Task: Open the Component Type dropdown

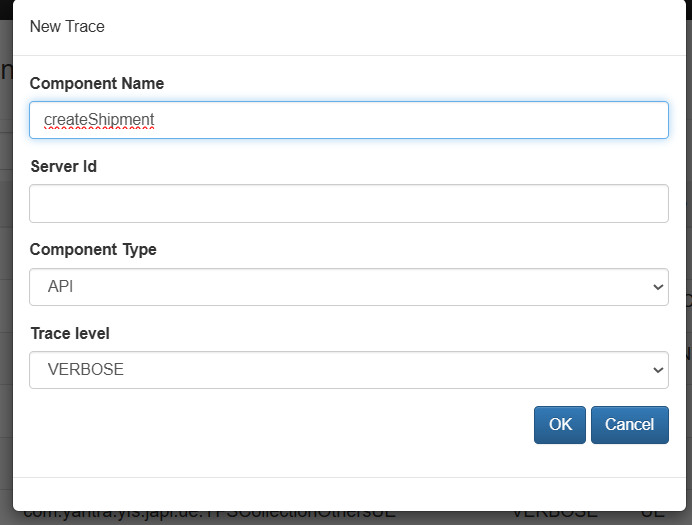Action: 348,286
